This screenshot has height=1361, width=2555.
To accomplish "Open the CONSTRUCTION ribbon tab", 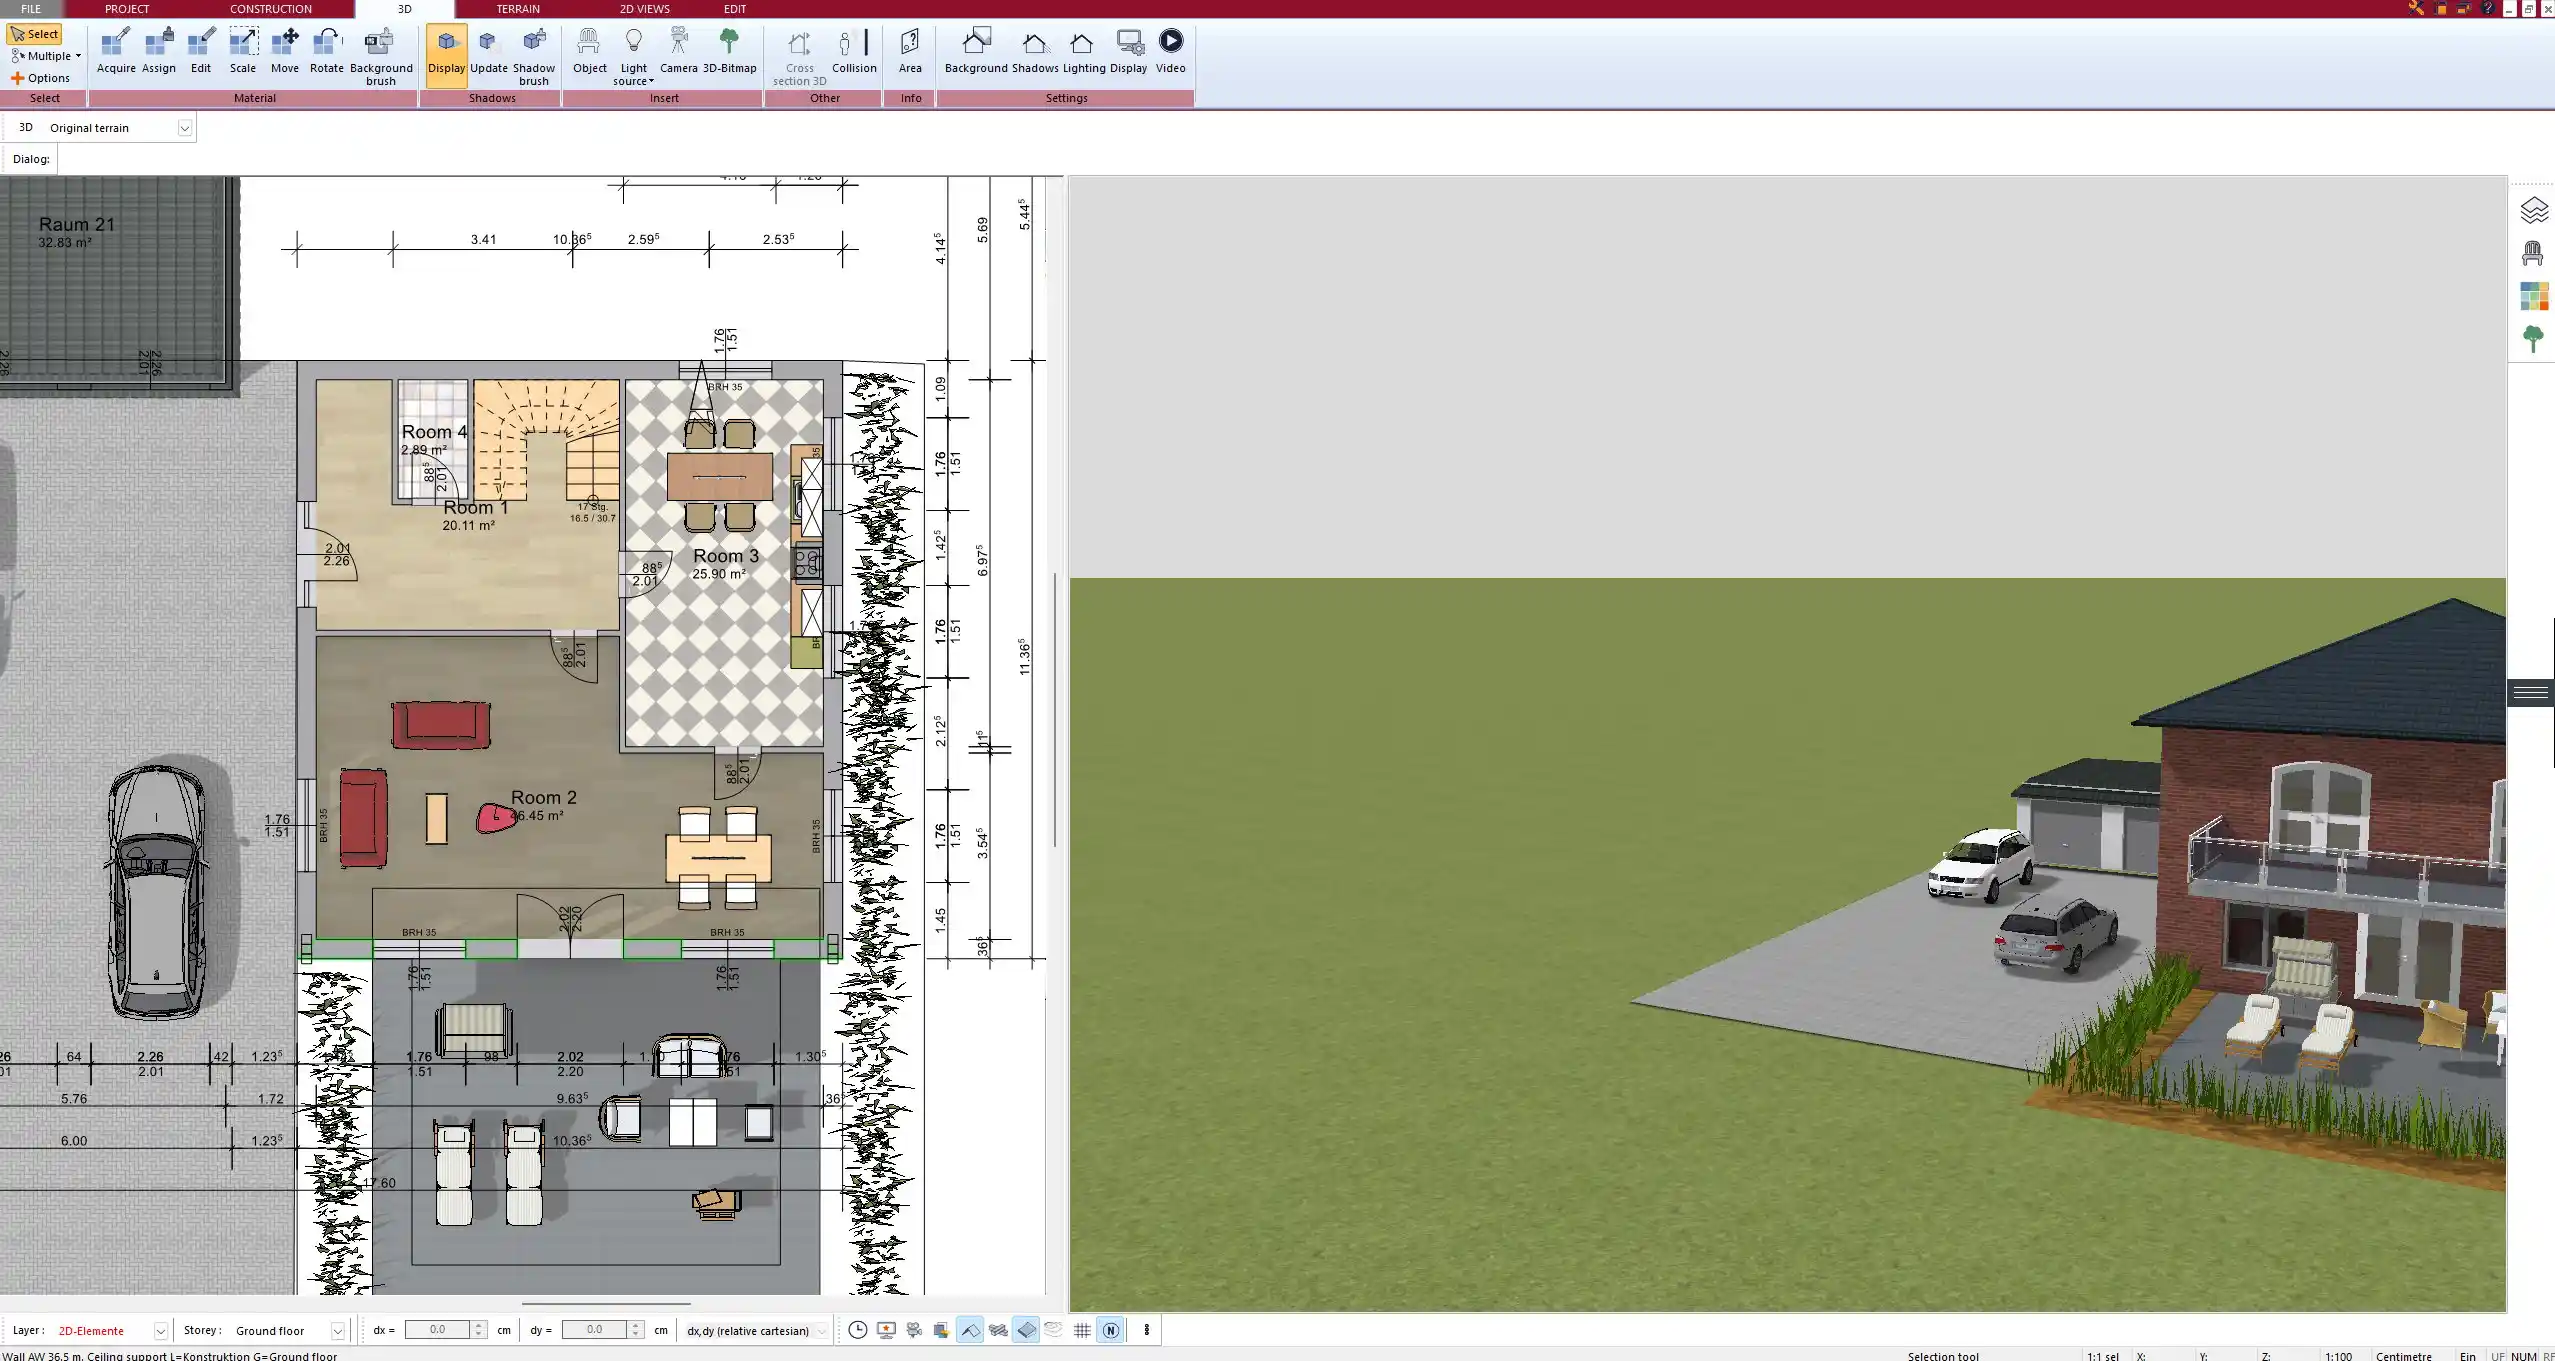I will (270, 9).
